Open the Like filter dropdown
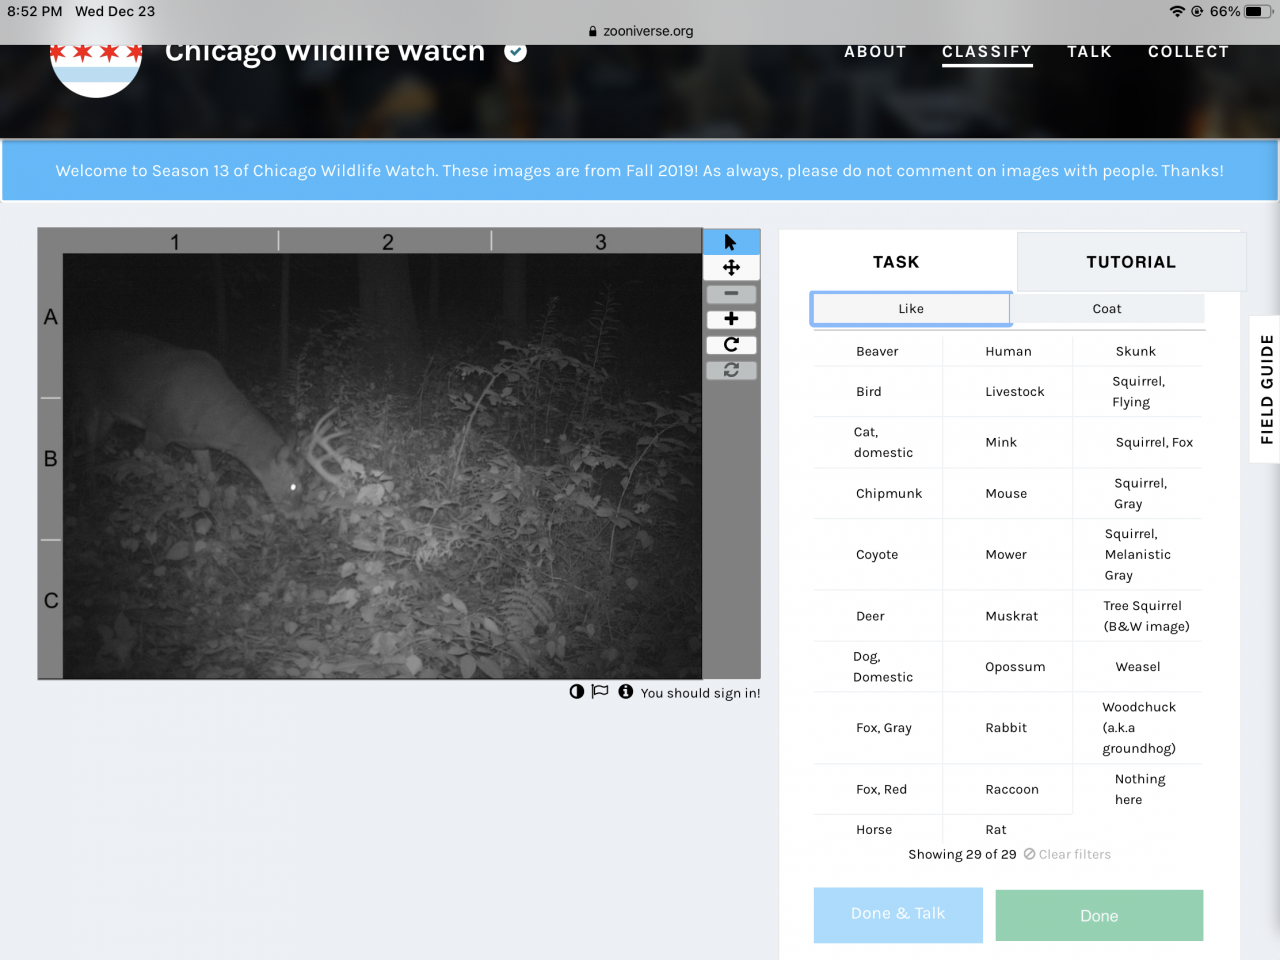The width and height of the screenshot is (1280, 960). 911,309
